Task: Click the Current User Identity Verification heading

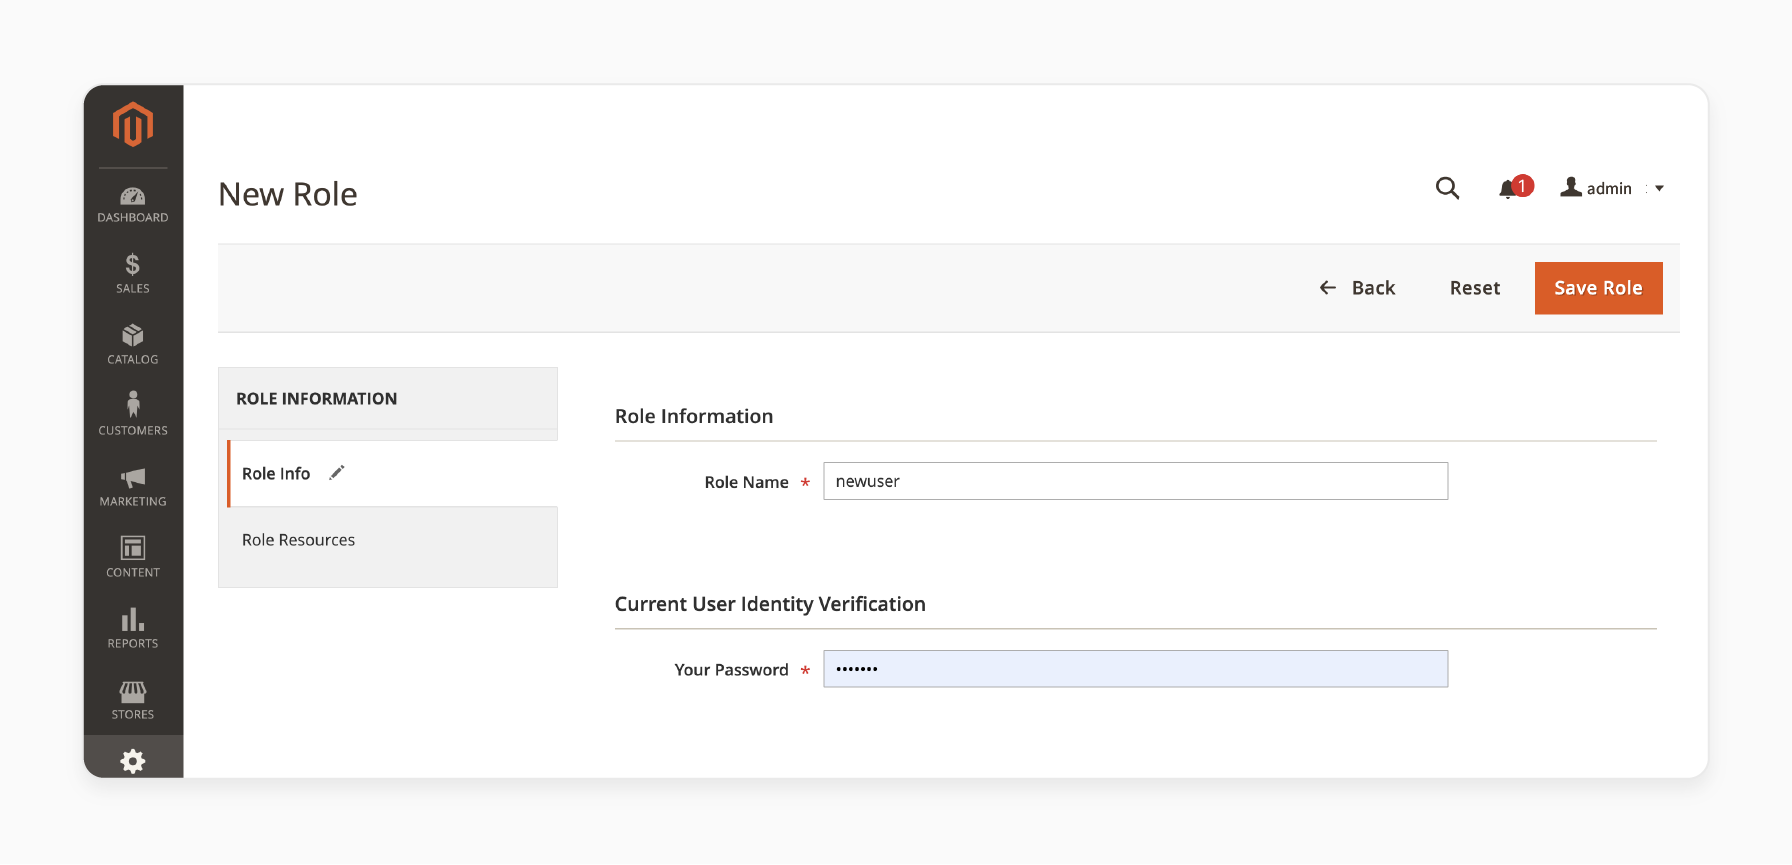Action: 770,604
